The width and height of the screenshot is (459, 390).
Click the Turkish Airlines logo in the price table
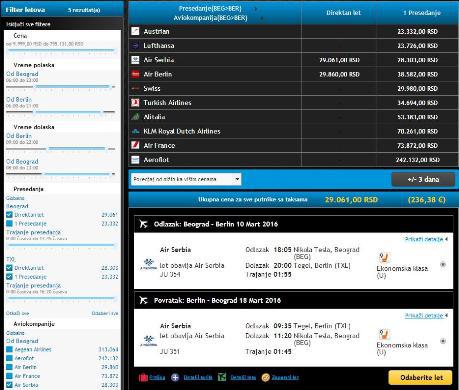[x=135, y=103]
